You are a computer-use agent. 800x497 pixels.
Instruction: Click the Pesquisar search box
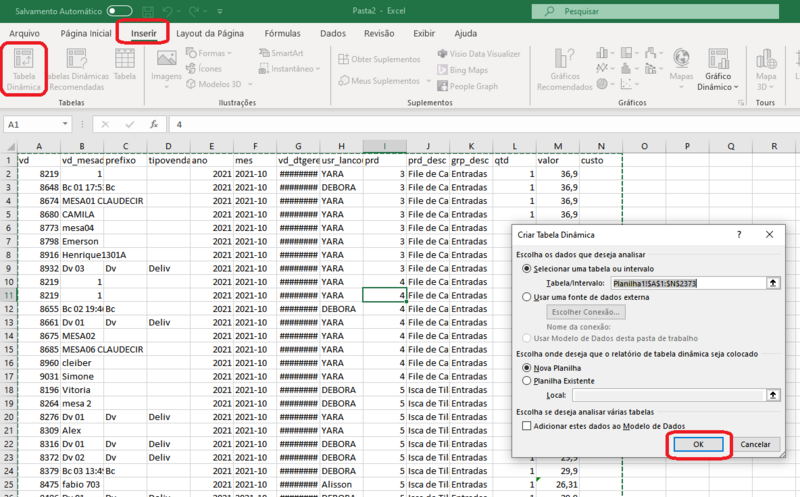pyautogui.click(x=655, y=11)
